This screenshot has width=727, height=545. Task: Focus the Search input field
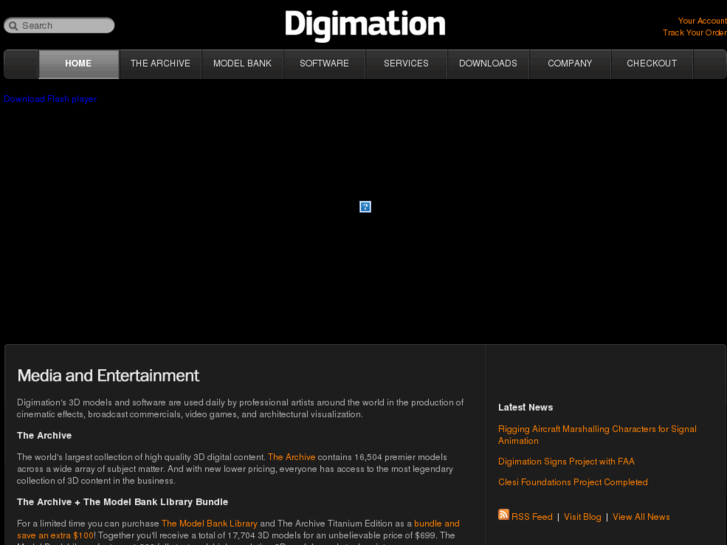pyautogui.click(x=59, y=26)
